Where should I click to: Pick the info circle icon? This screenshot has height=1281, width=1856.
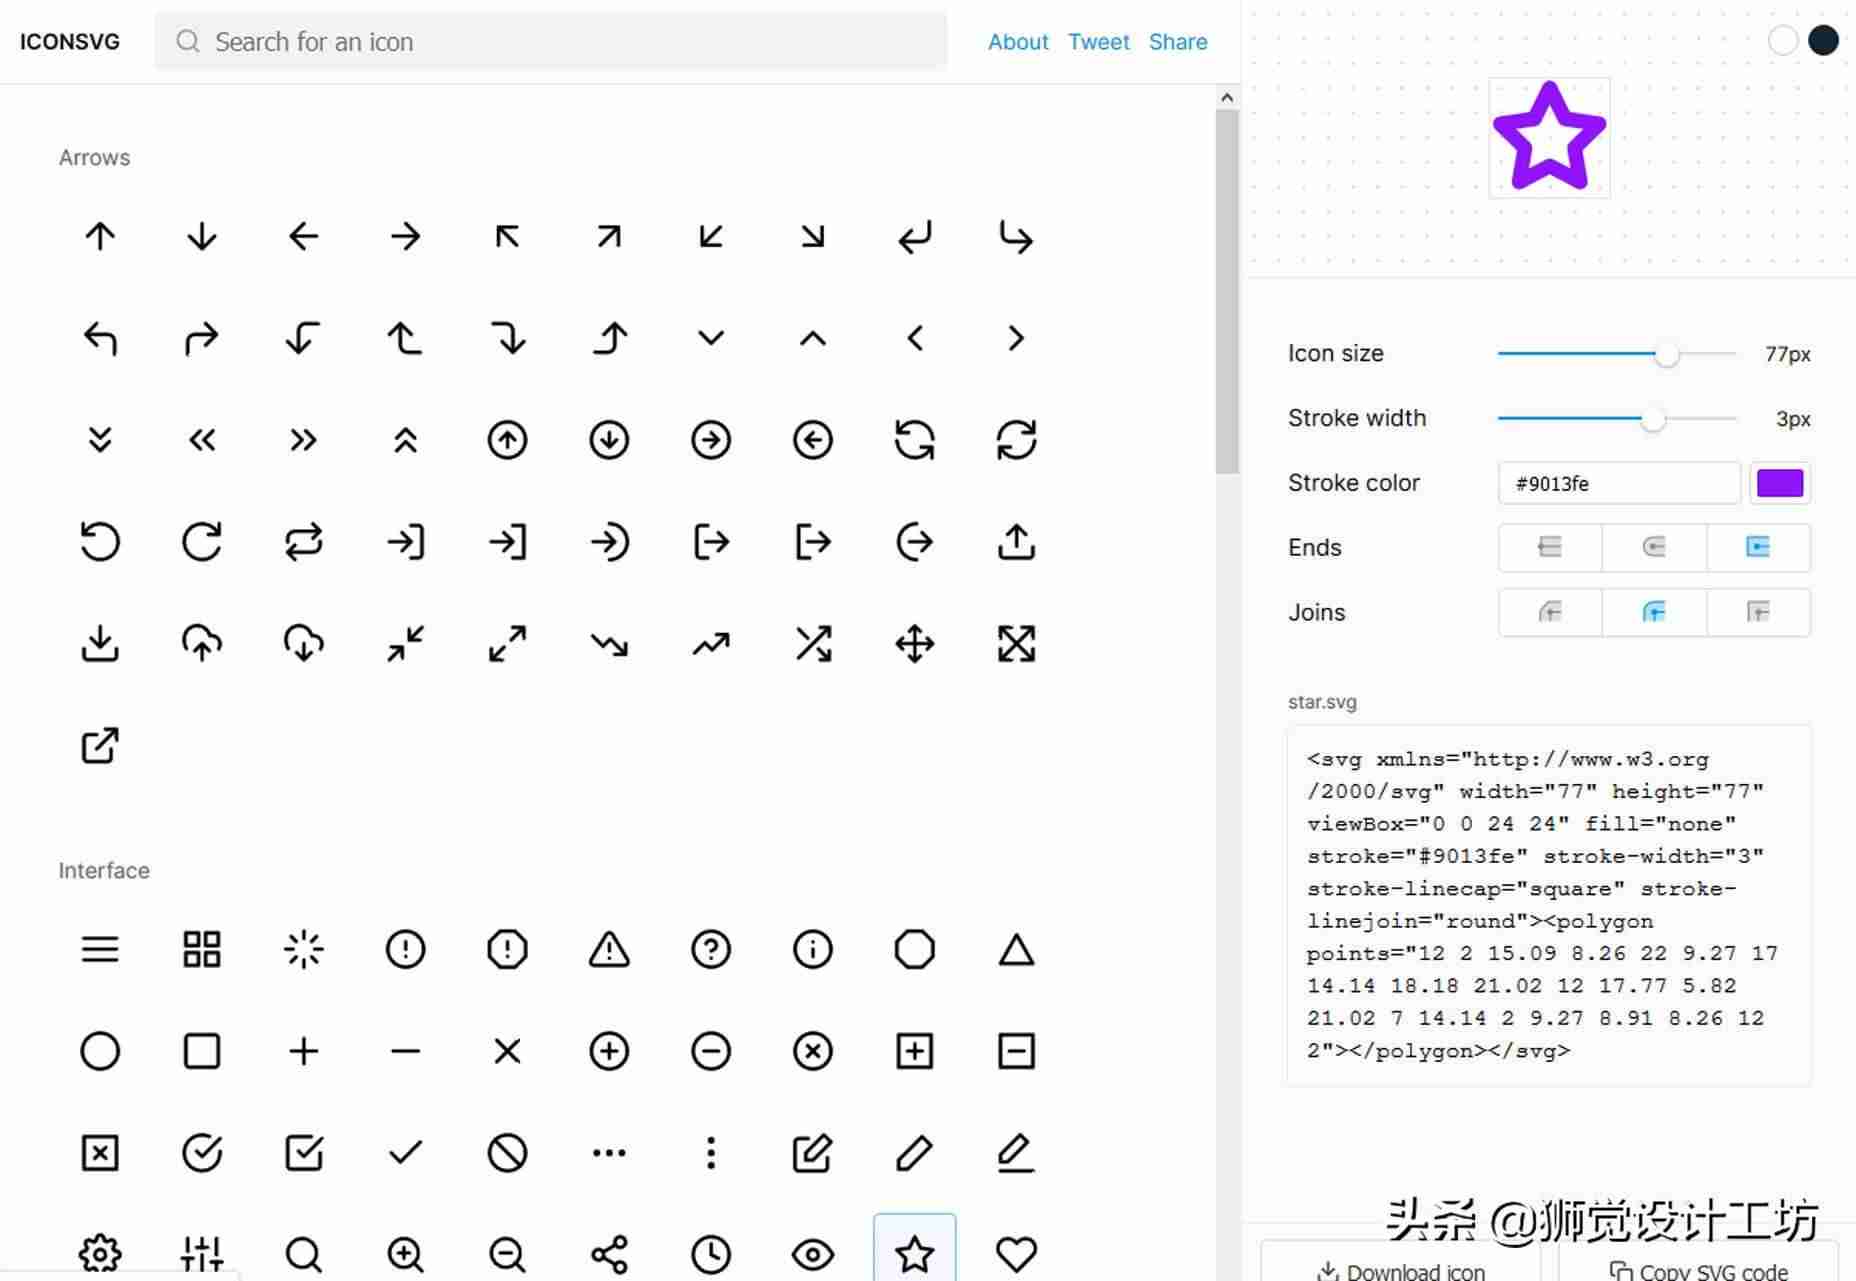click(813, 949)
